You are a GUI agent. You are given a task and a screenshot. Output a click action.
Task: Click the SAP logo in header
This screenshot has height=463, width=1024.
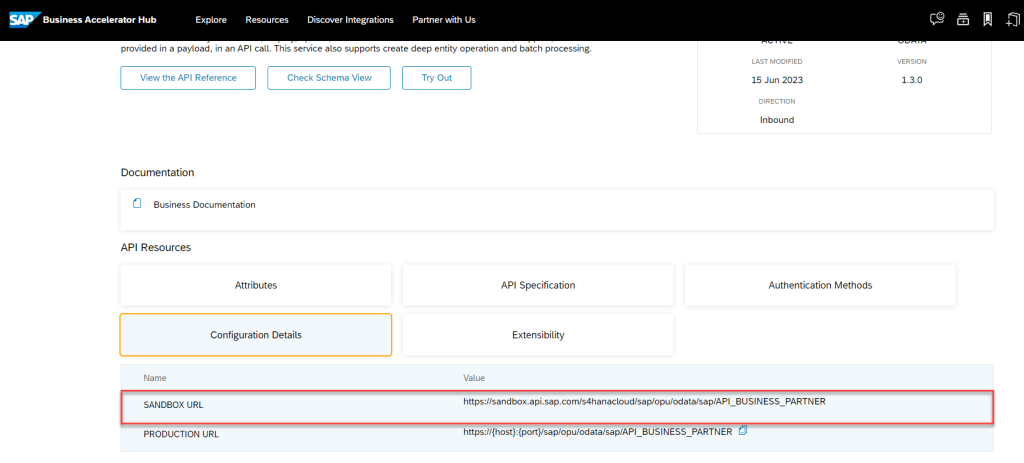tap(23, 19)
